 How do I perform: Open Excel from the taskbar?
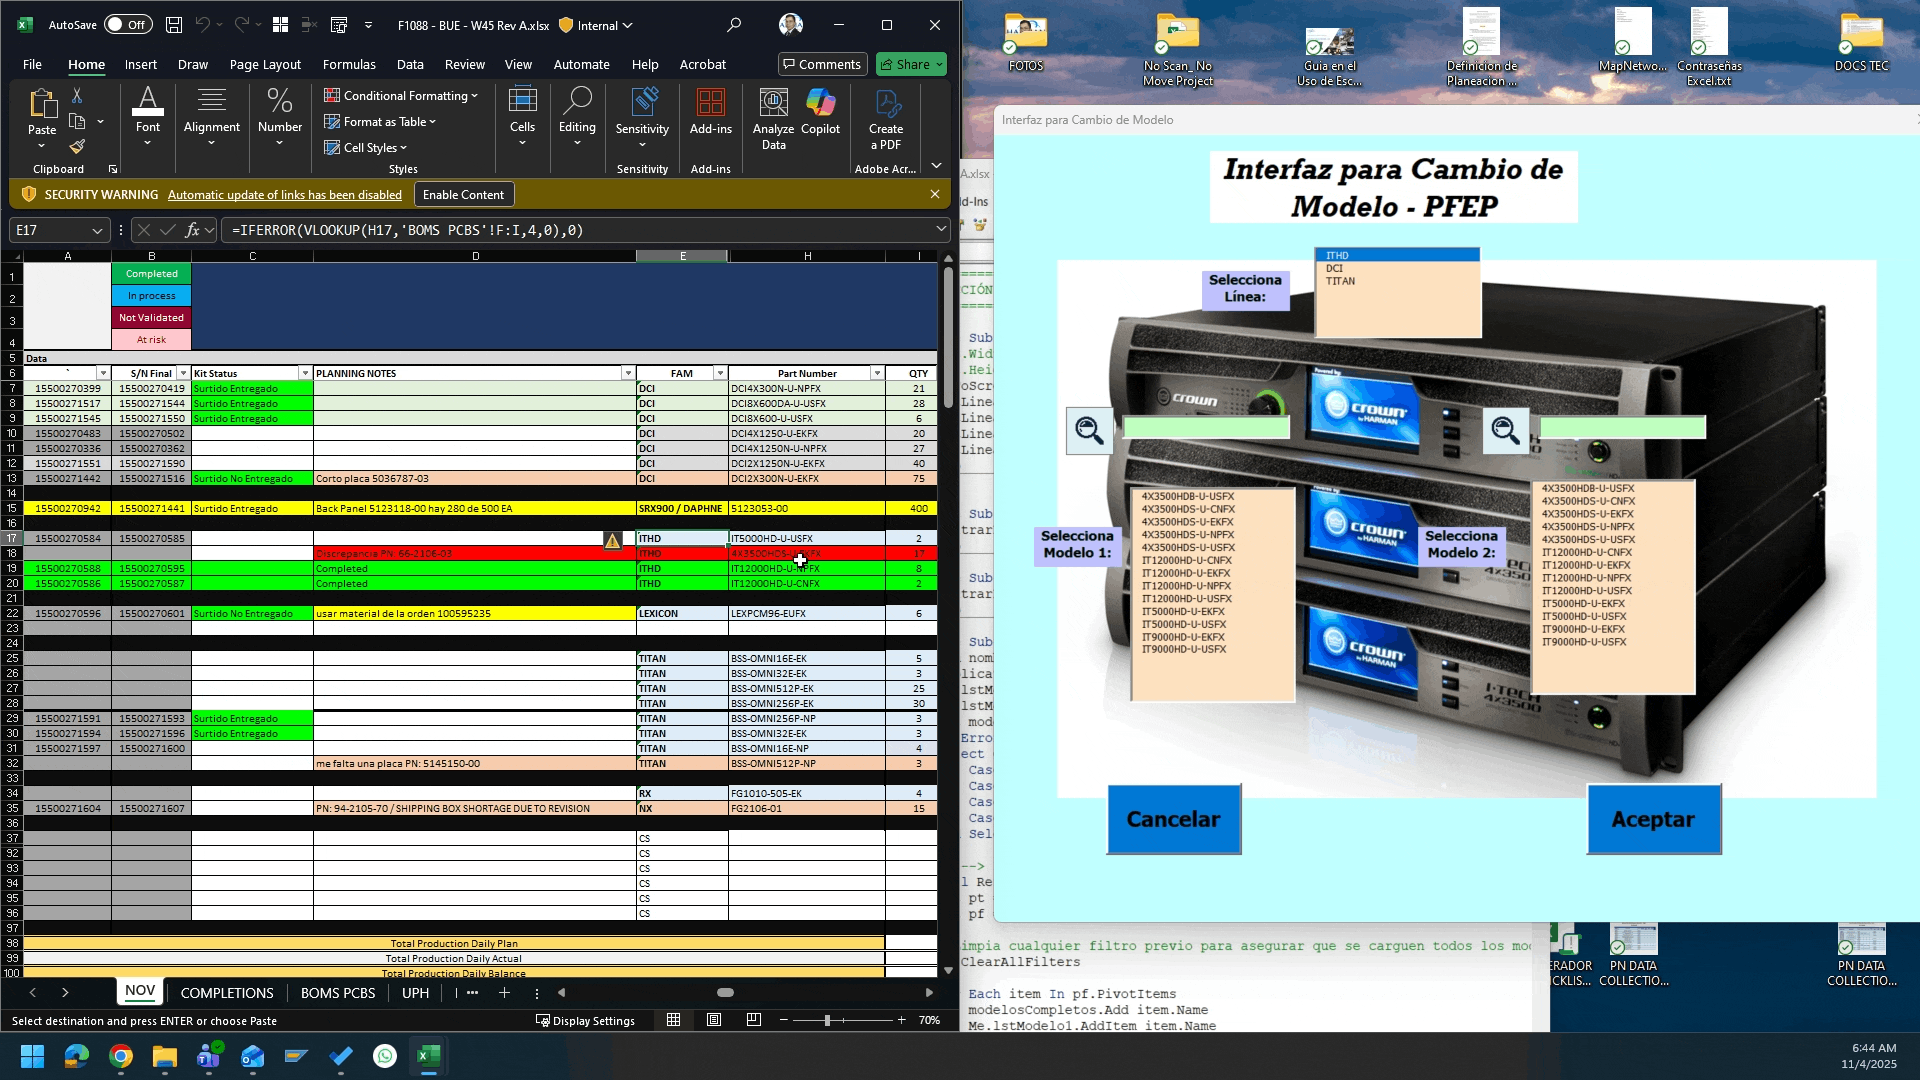click(x=429, y=1056)
